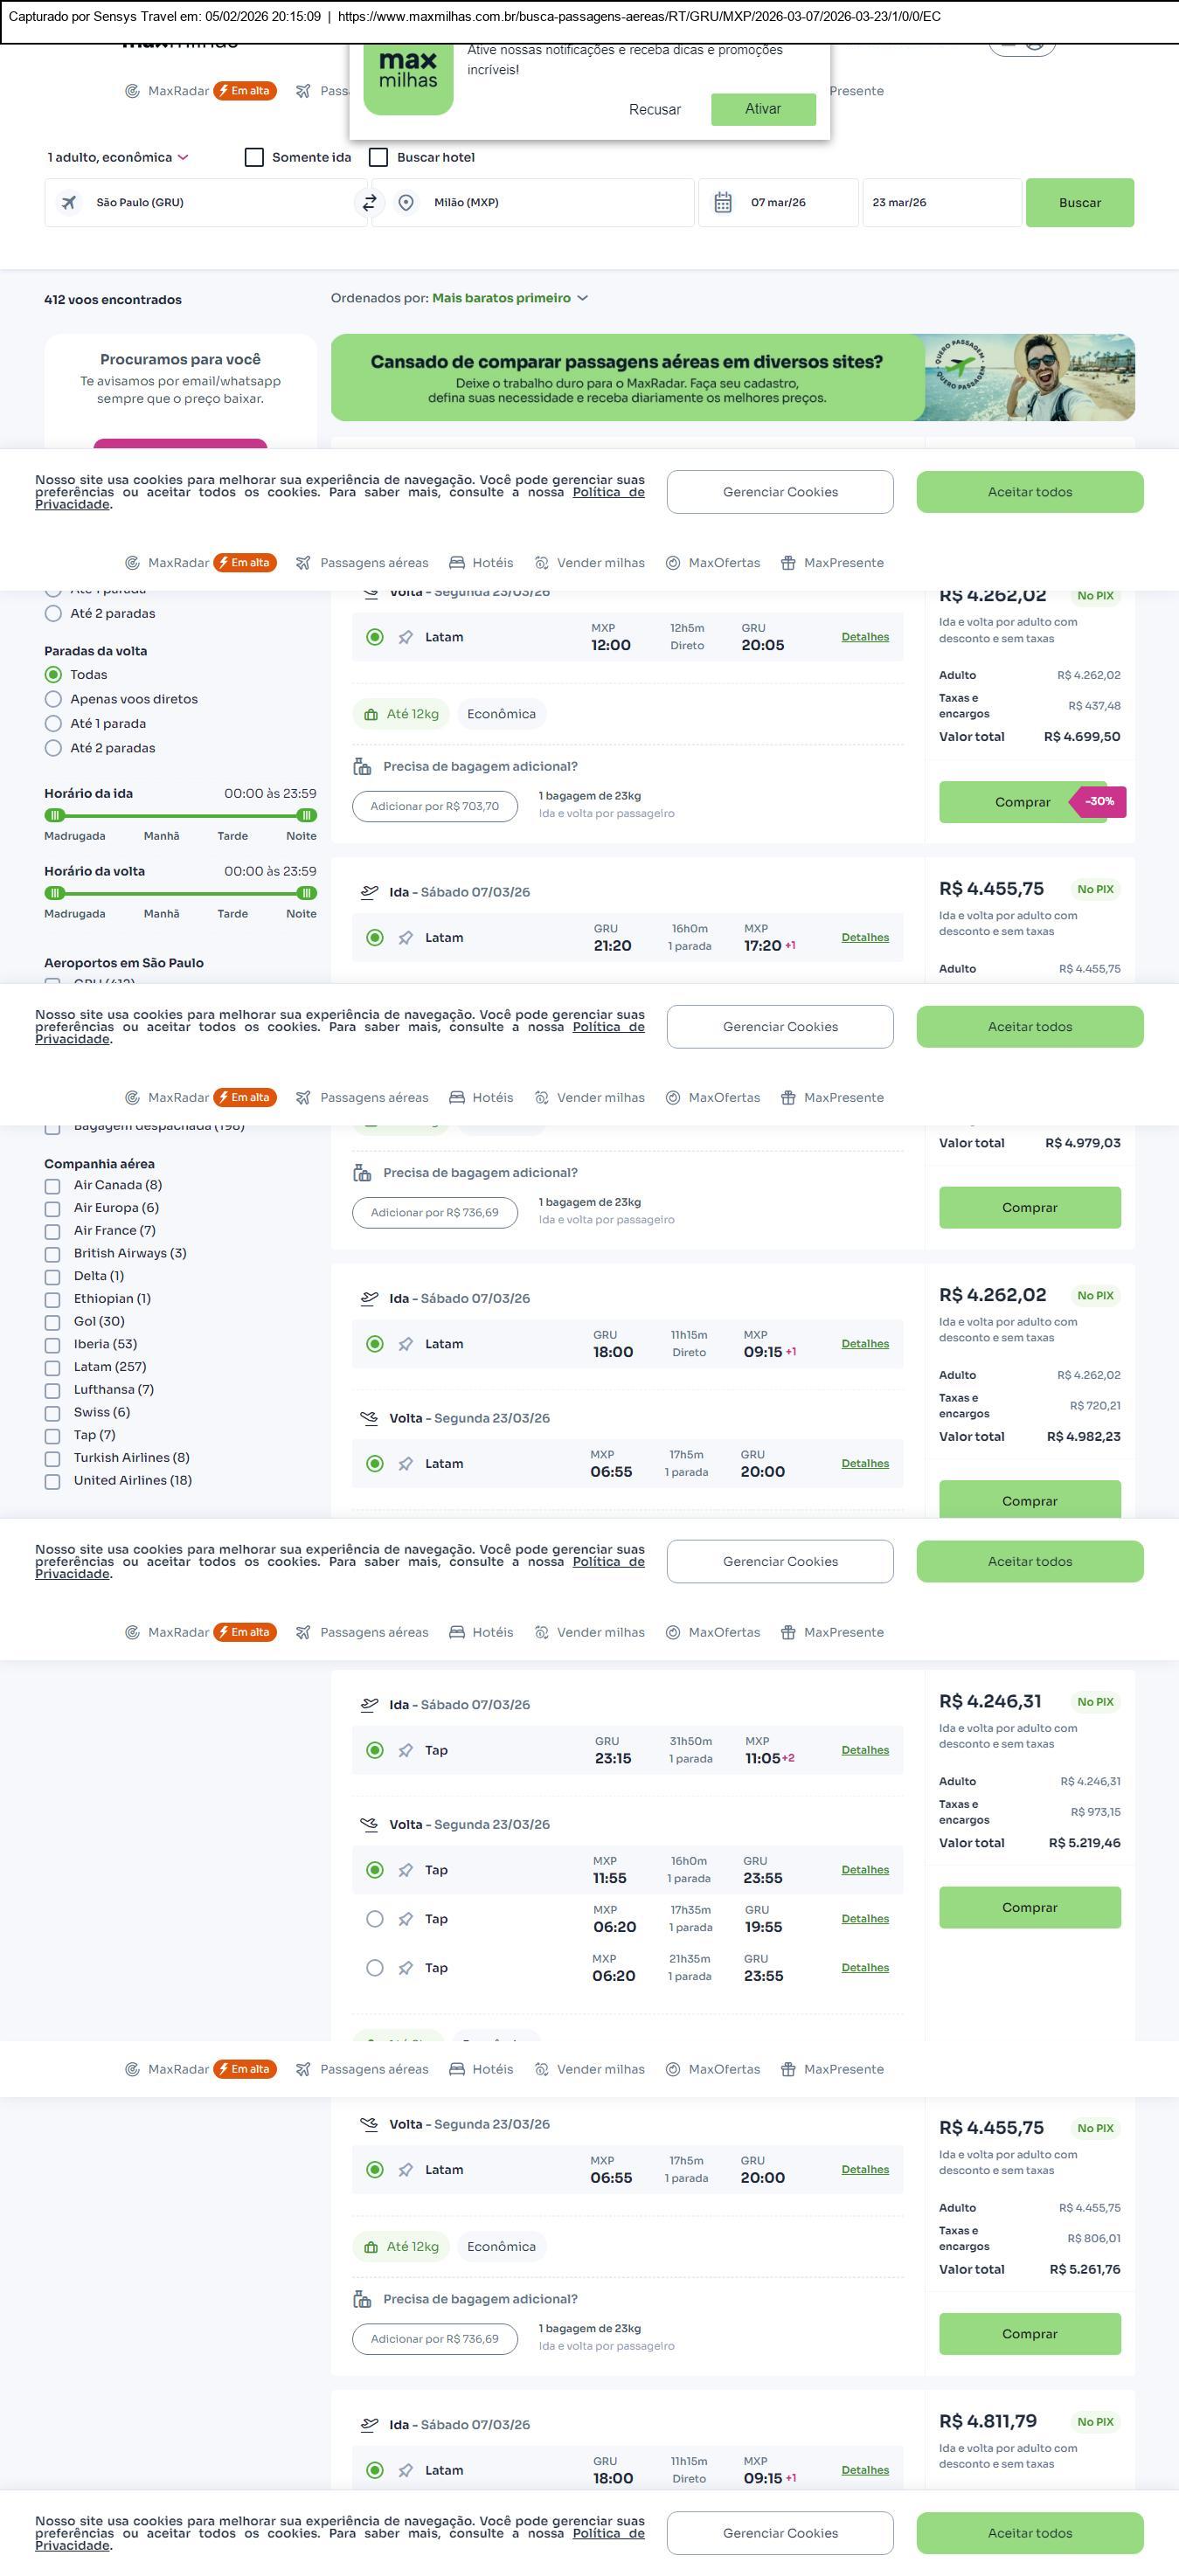Click the calendar icon in the date field
Viewport: 1179px width, 2576px height.
point(723,203)
